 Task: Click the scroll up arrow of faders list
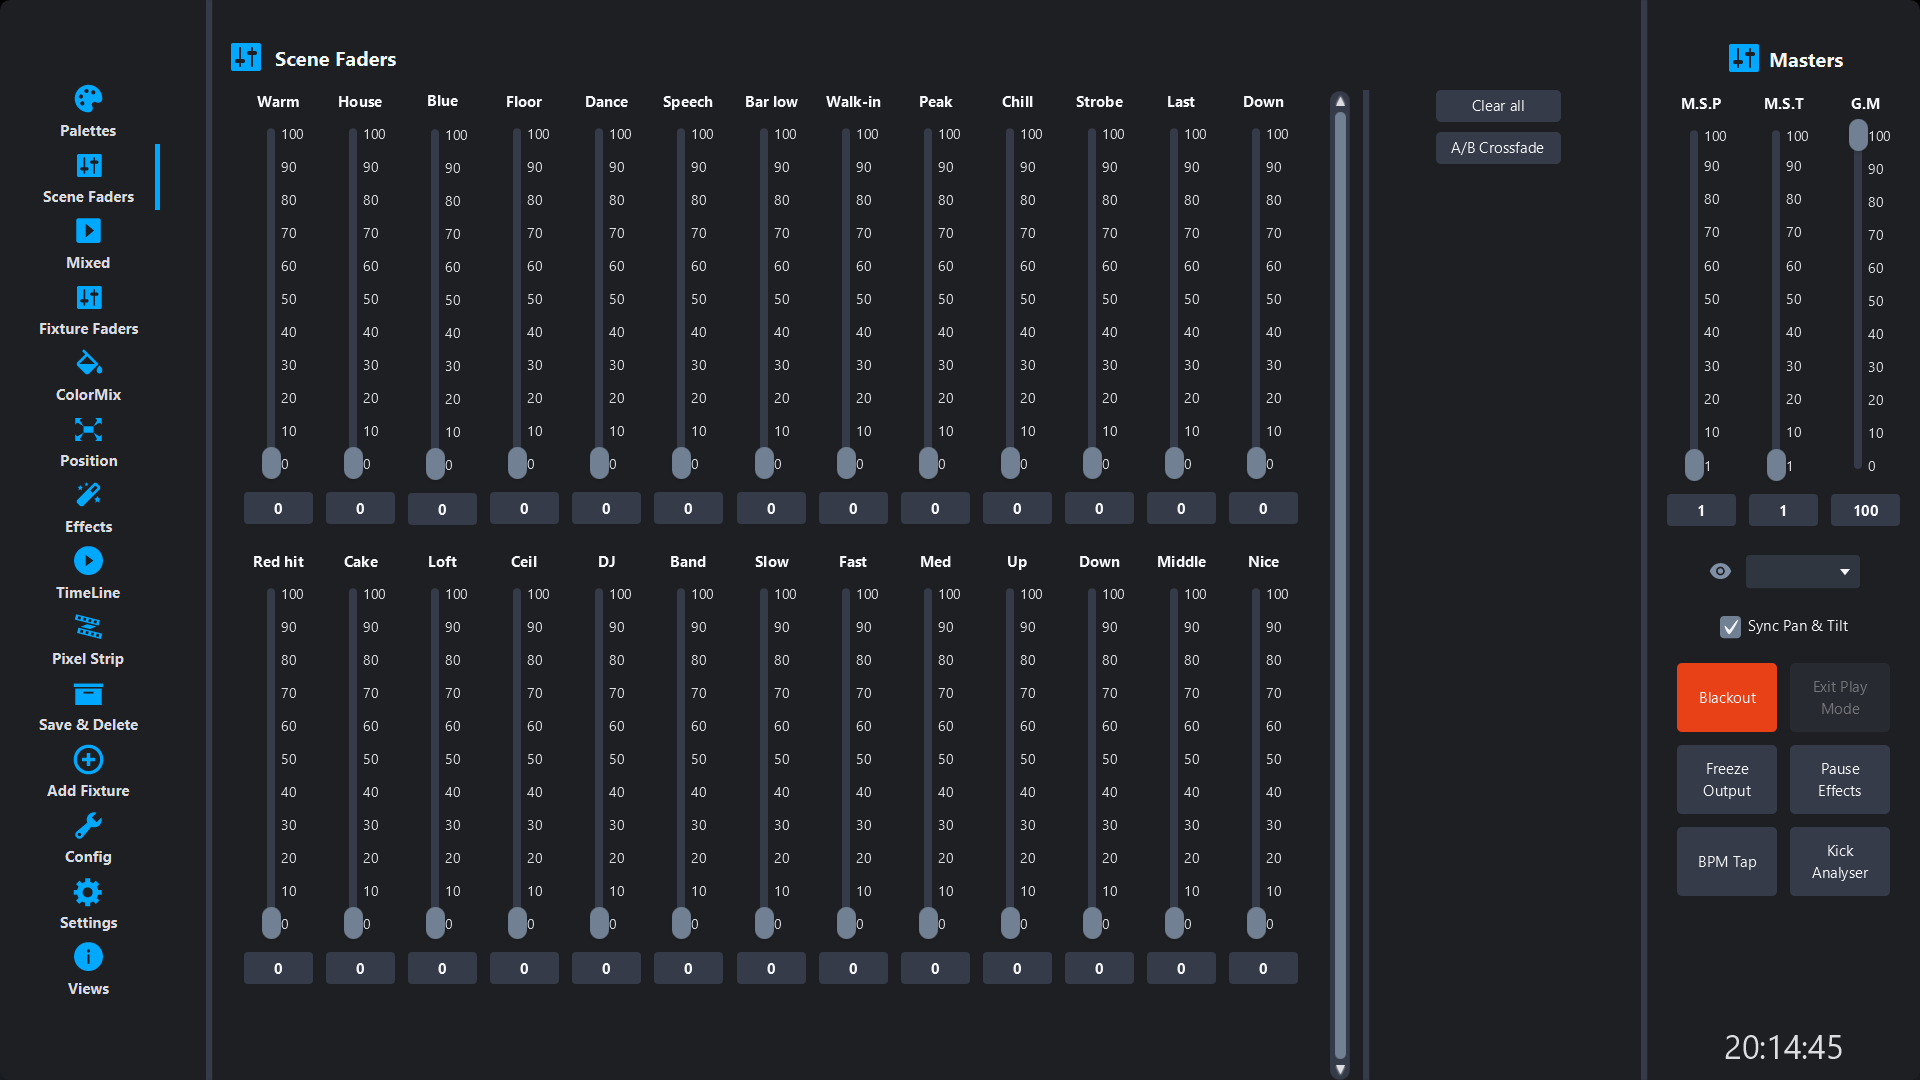pyautogui.click(x=1340, y=101)
